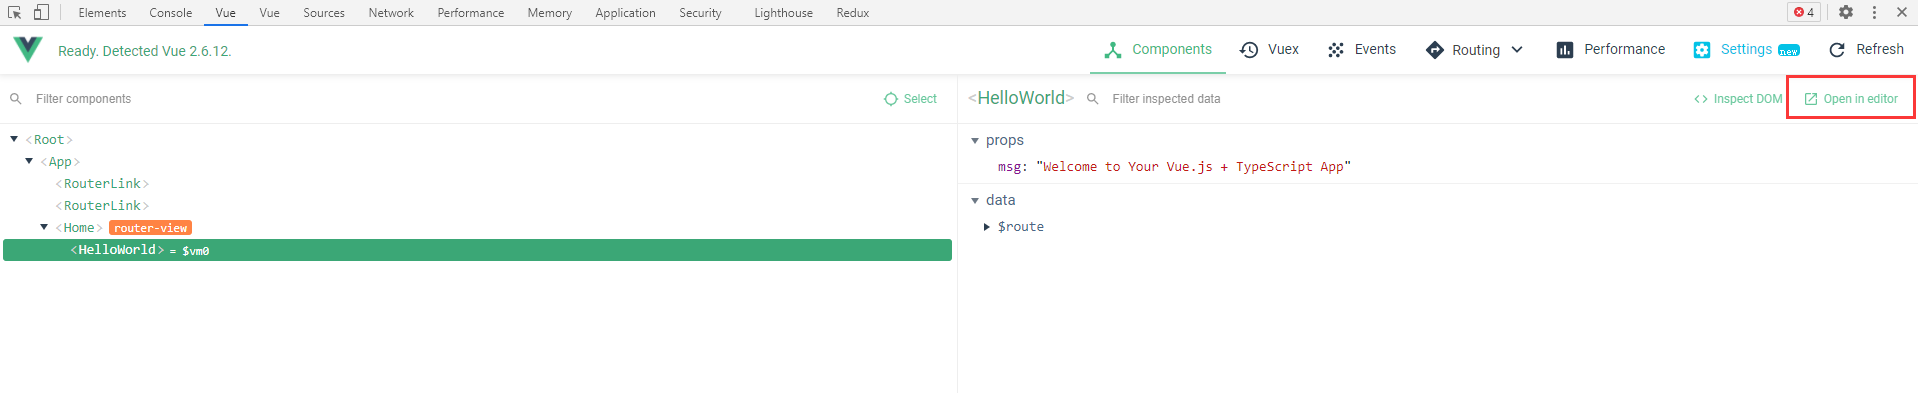Open the Lighthouse tab
Screen dimensions: 1918x393
pyautogui.click(x=783, y=13)
